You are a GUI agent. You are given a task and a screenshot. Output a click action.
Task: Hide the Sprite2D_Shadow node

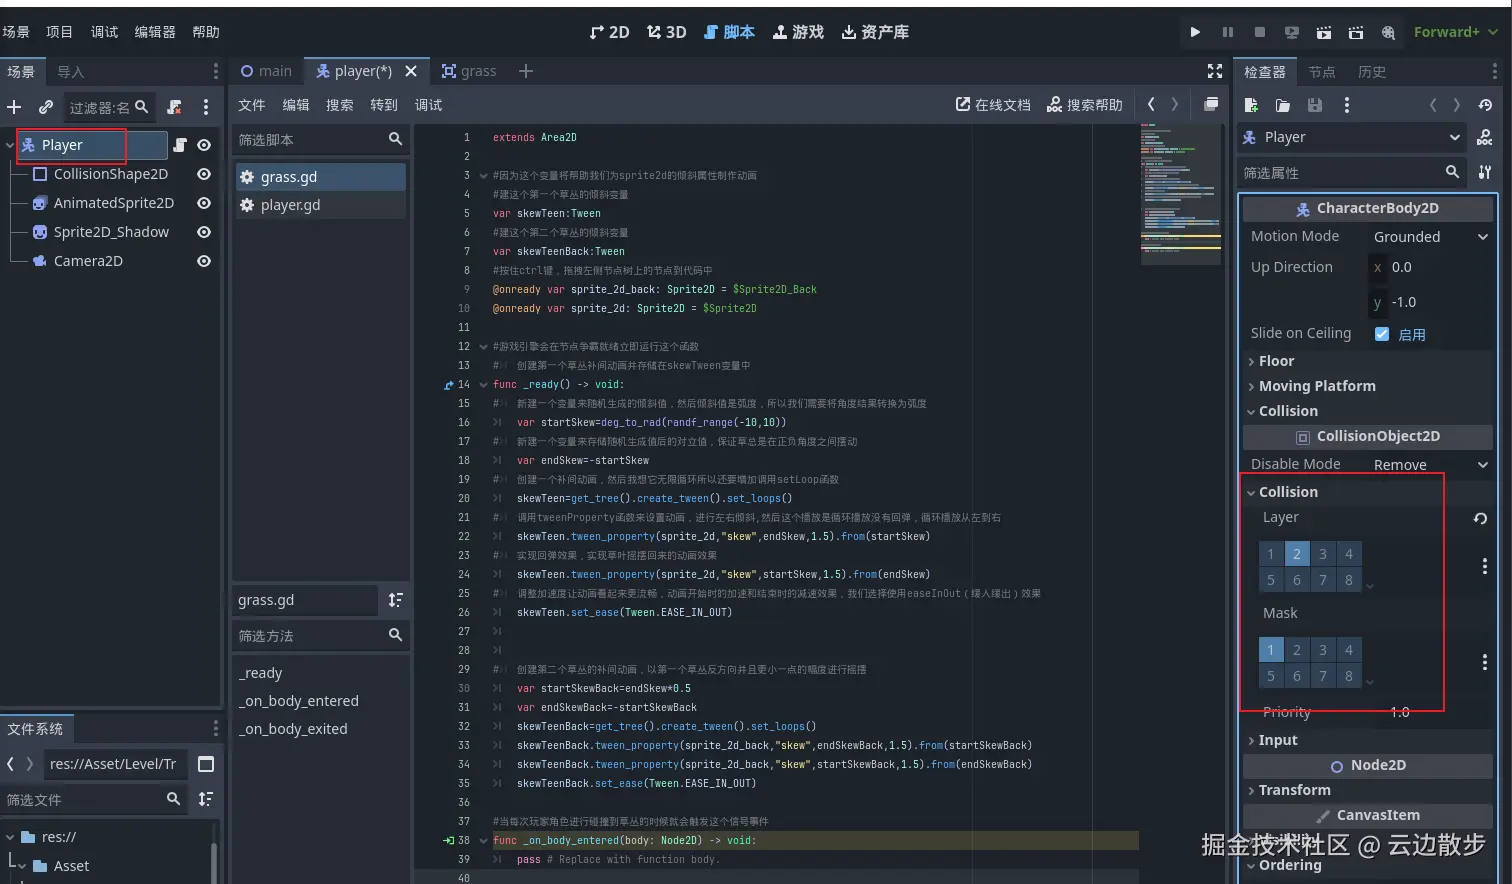point(204,232)
